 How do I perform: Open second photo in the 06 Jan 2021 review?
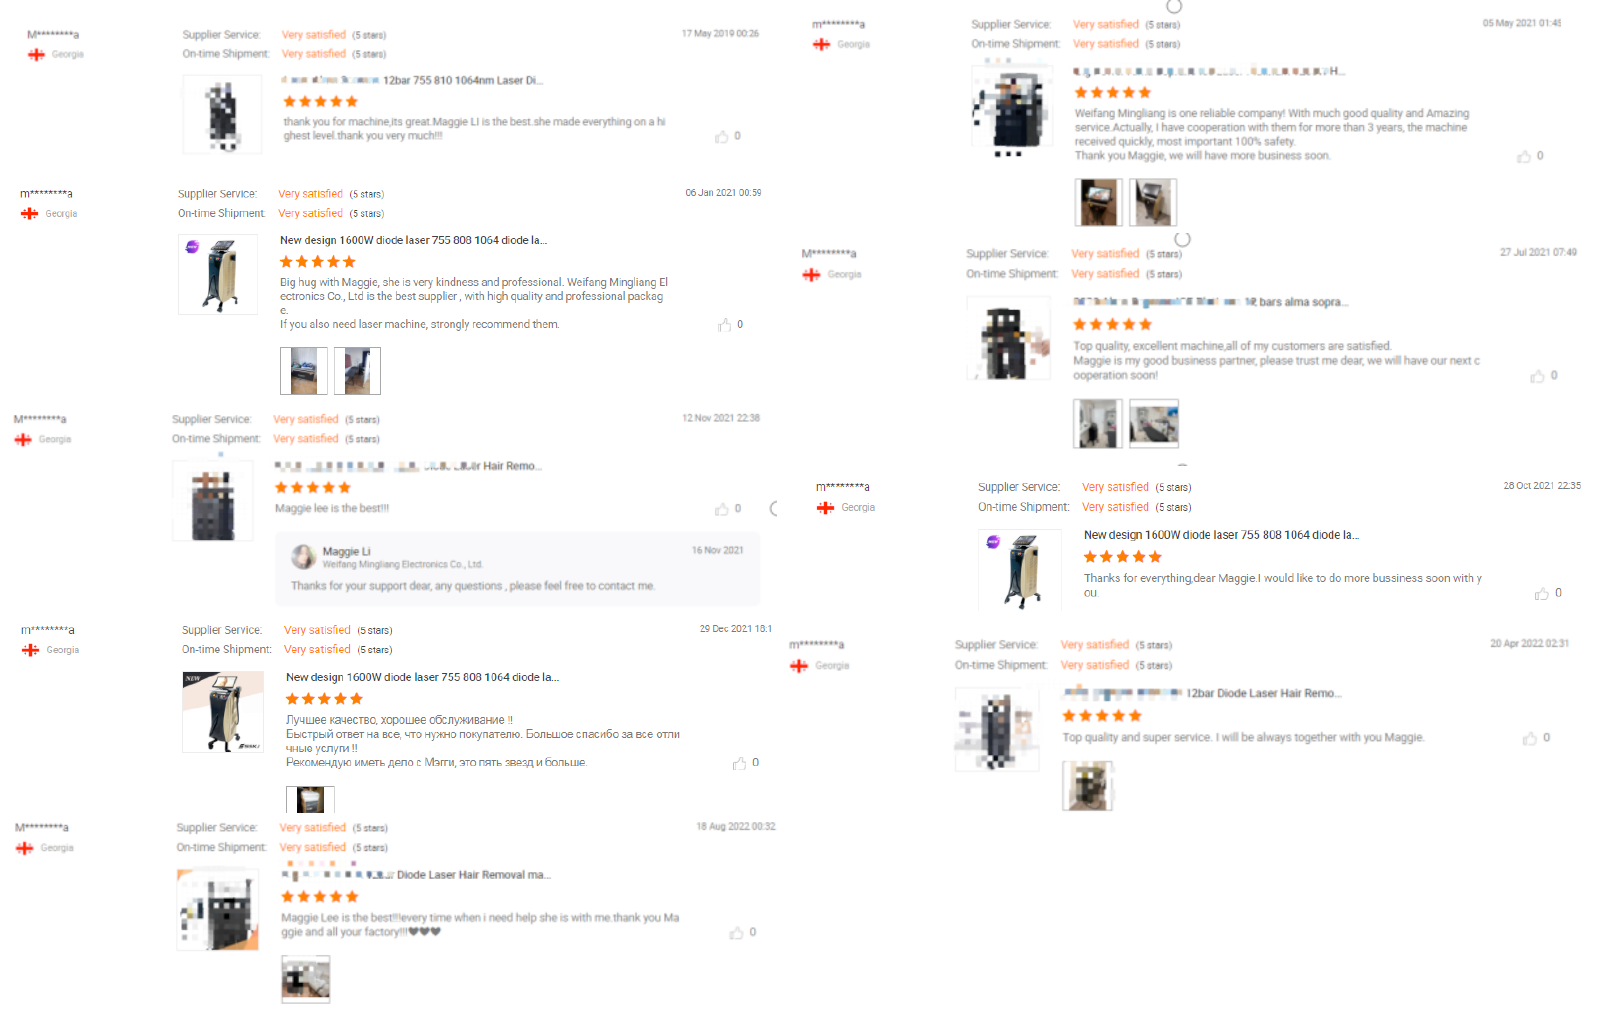coord(357,371)
